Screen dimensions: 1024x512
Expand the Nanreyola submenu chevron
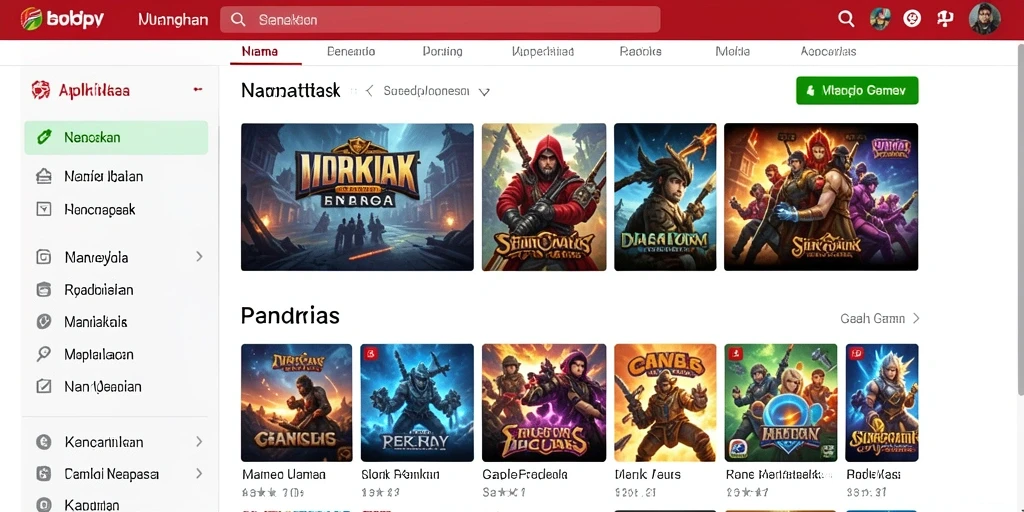[199, 257]
